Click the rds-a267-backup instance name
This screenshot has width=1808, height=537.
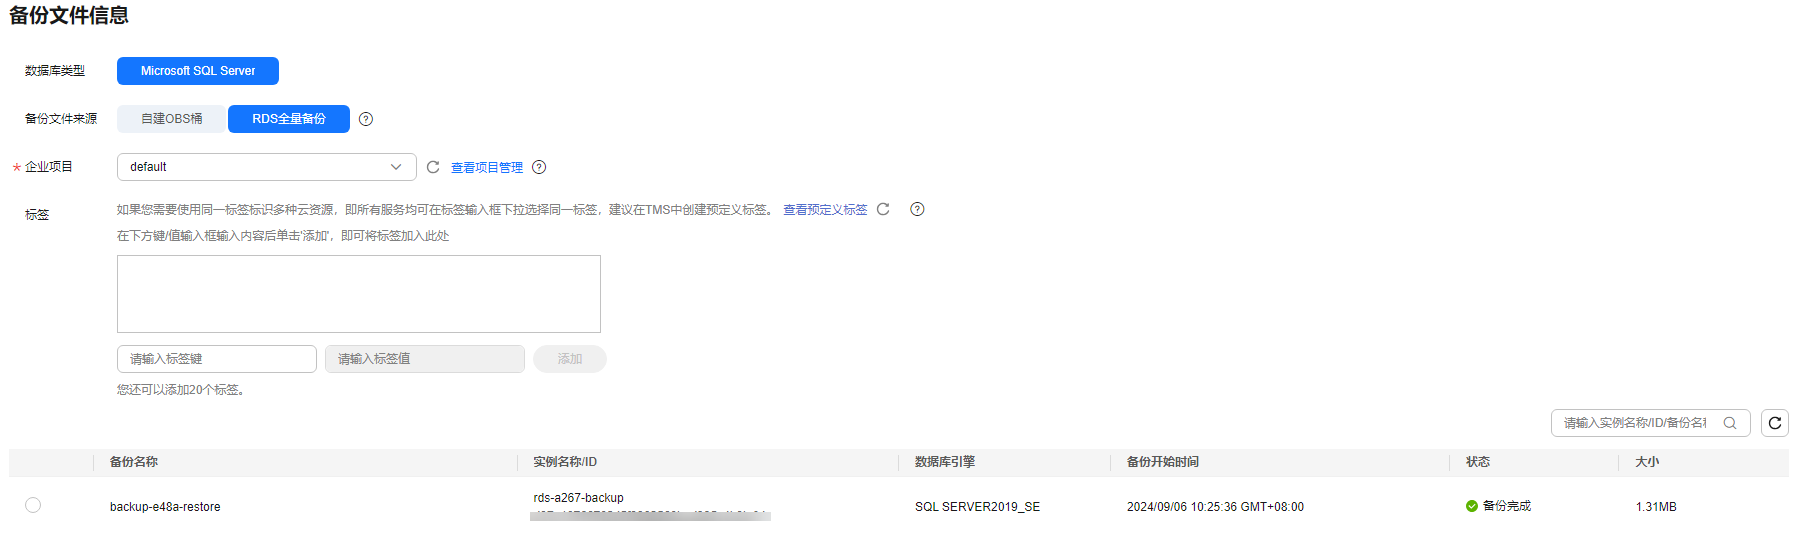pos(578,498)
